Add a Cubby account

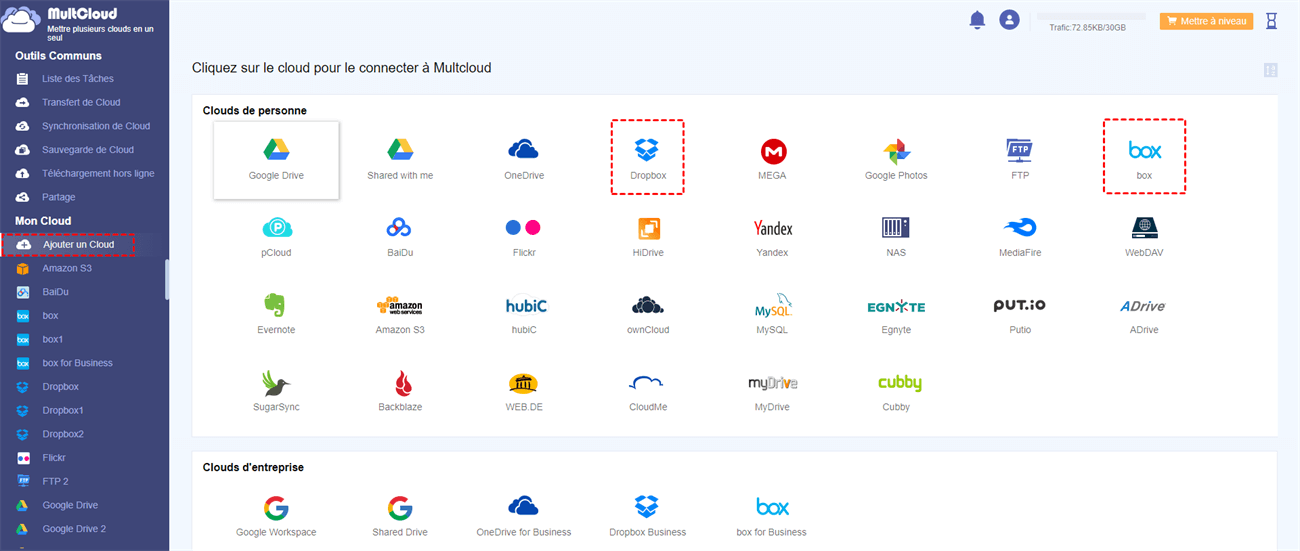(899, 392)
